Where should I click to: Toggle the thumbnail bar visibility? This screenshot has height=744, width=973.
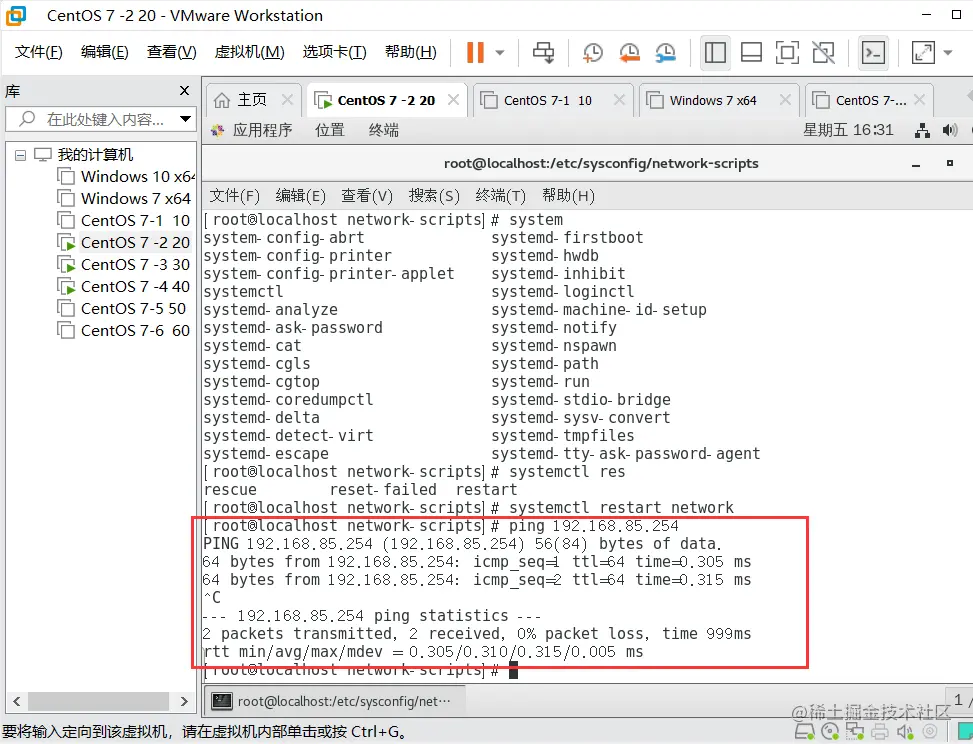click(x=751, y=52)
